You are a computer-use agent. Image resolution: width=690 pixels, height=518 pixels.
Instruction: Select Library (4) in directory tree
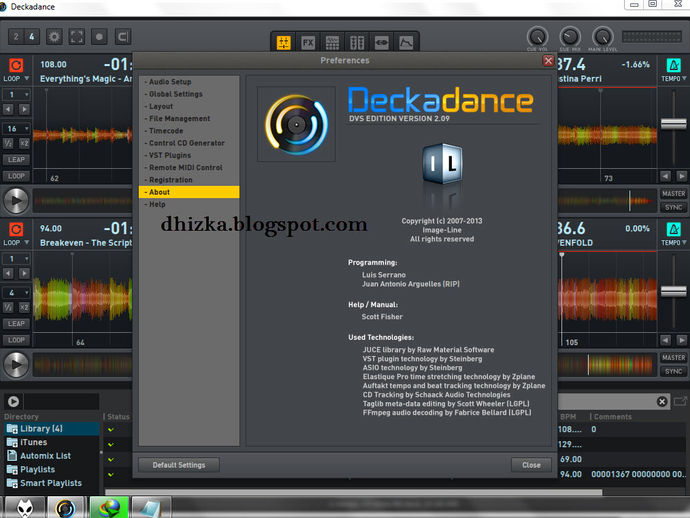point(52,429)
